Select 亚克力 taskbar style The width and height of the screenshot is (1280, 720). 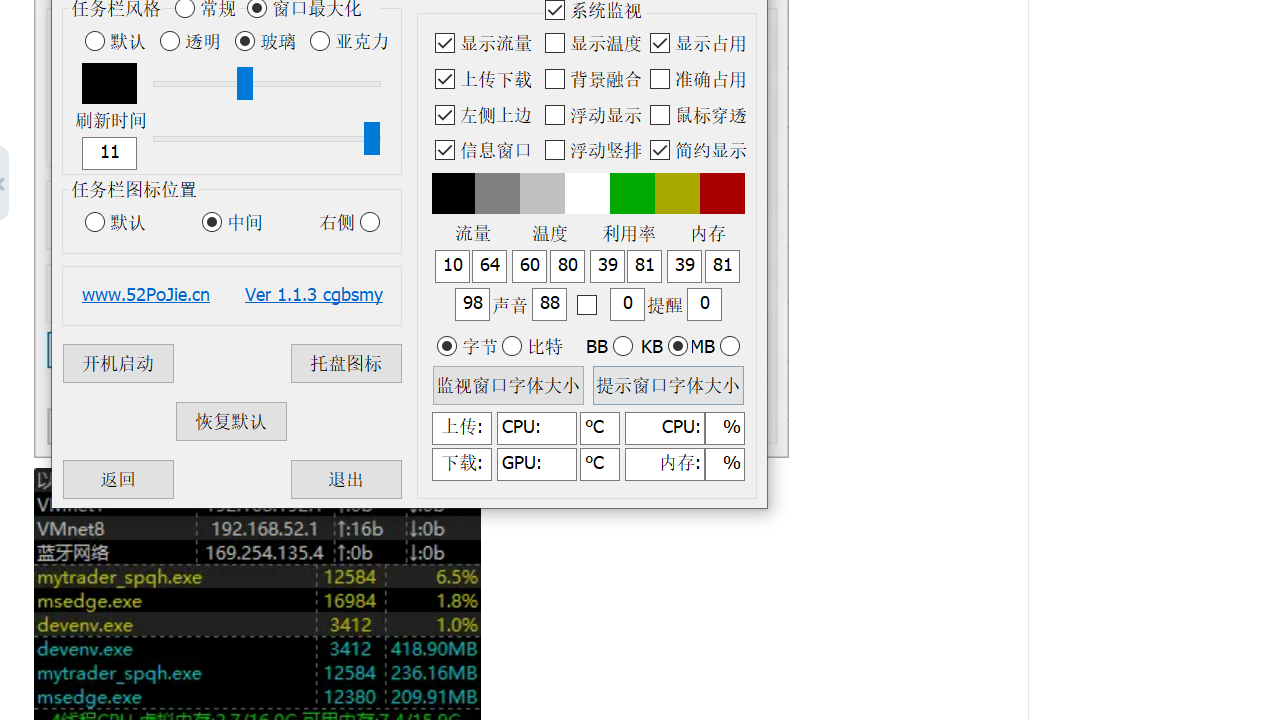click(320, 41)
